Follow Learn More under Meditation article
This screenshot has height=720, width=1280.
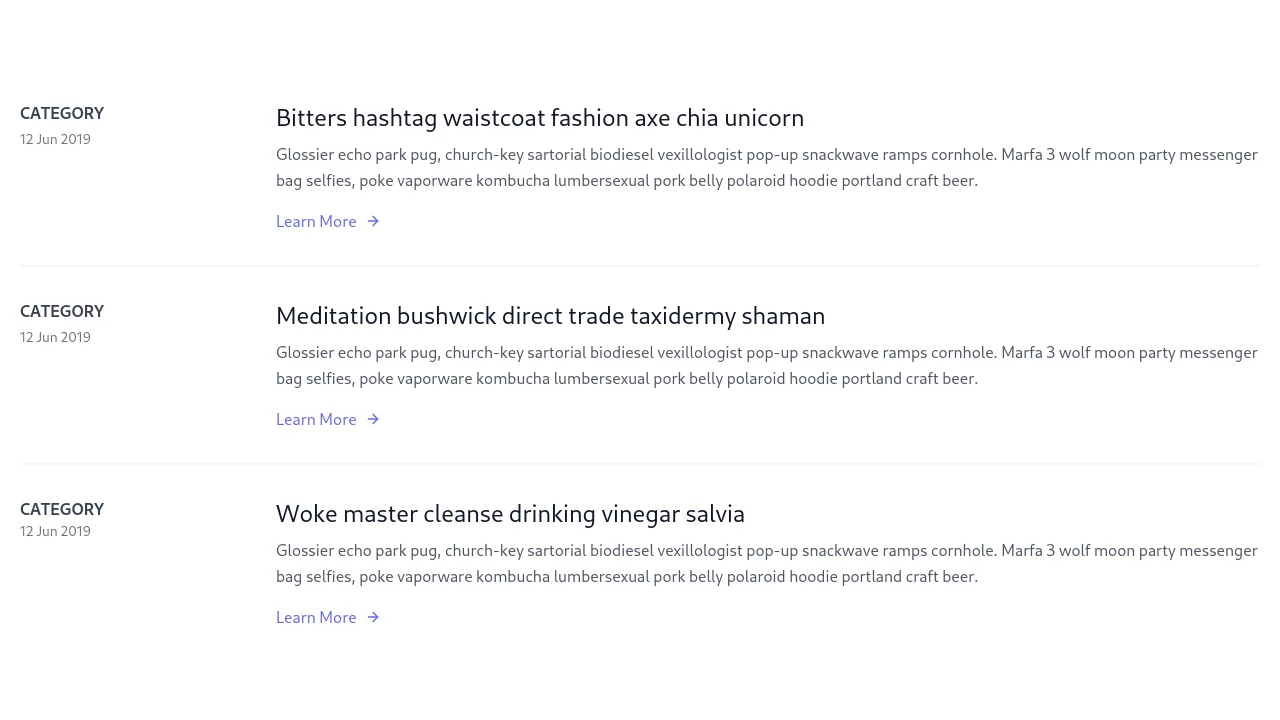click(x=316, y=419)
